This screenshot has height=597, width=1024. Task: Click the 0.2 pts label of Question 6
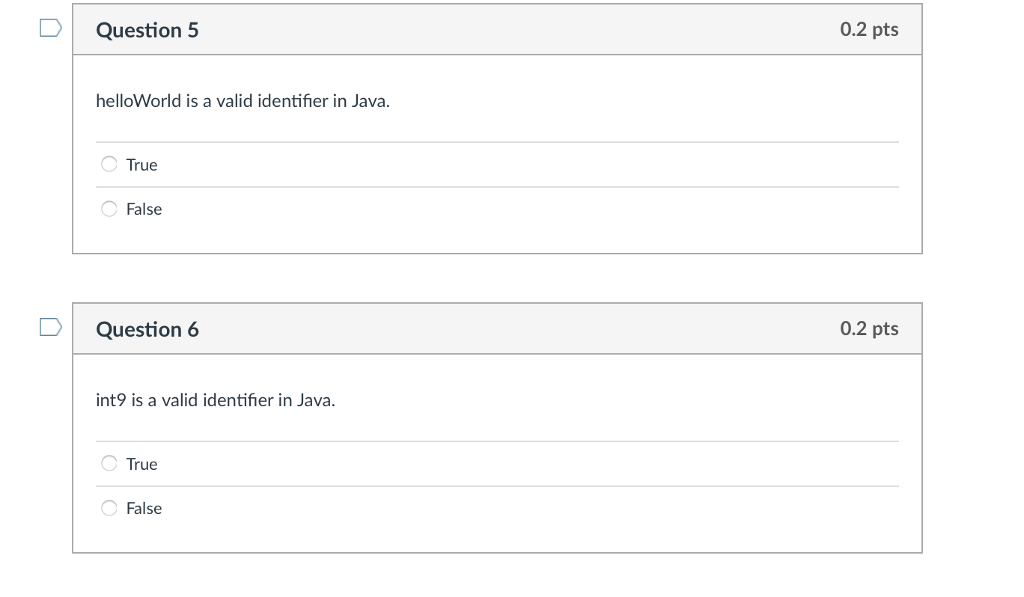click(869, 329)
